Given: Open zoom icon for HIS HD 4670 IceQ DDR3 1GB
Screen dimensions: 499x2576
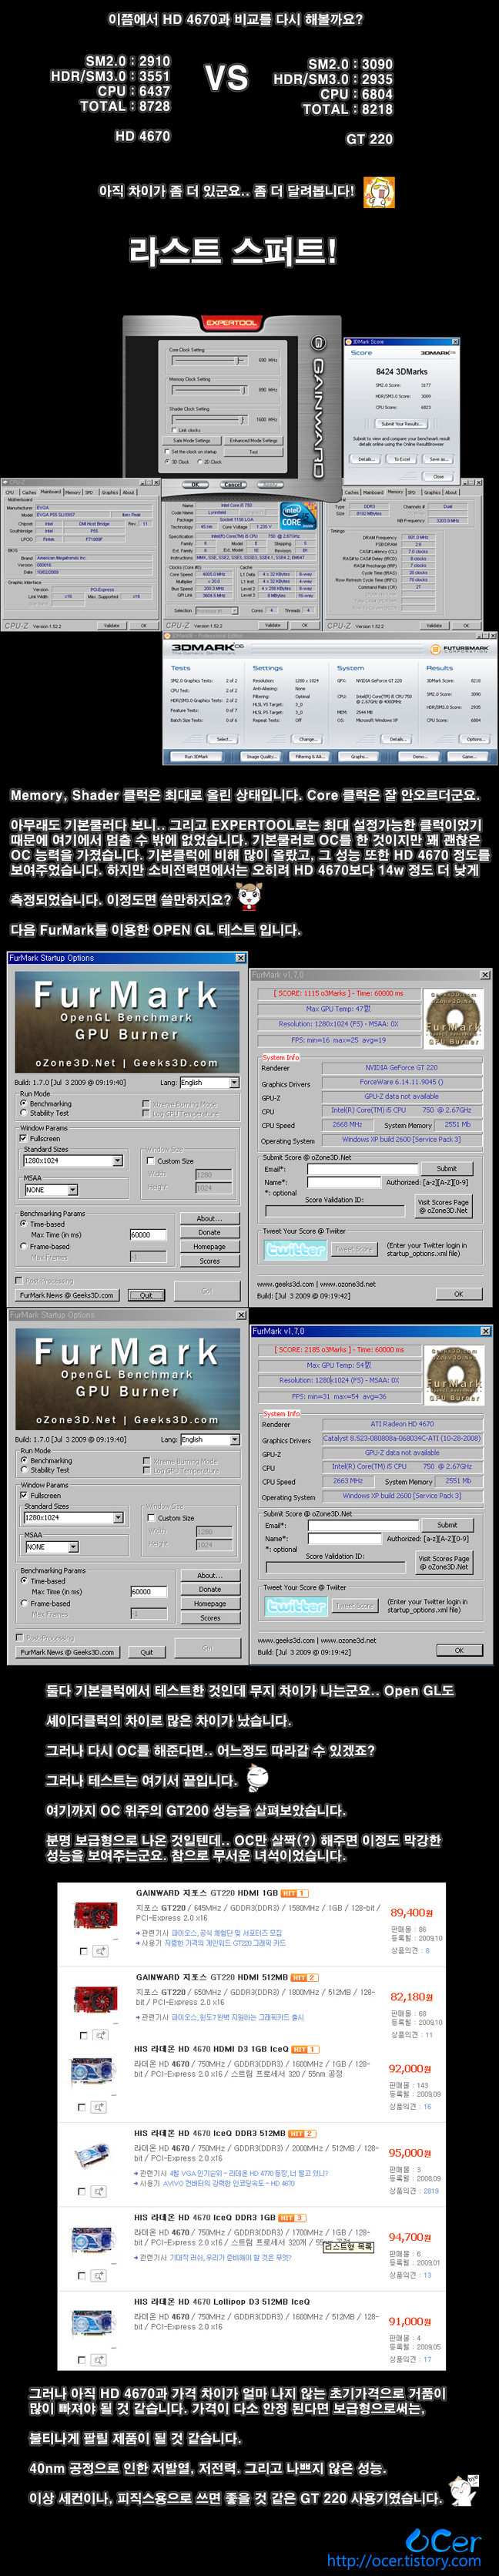Looking at the screenshot, I should click(x=101, y=2275).
